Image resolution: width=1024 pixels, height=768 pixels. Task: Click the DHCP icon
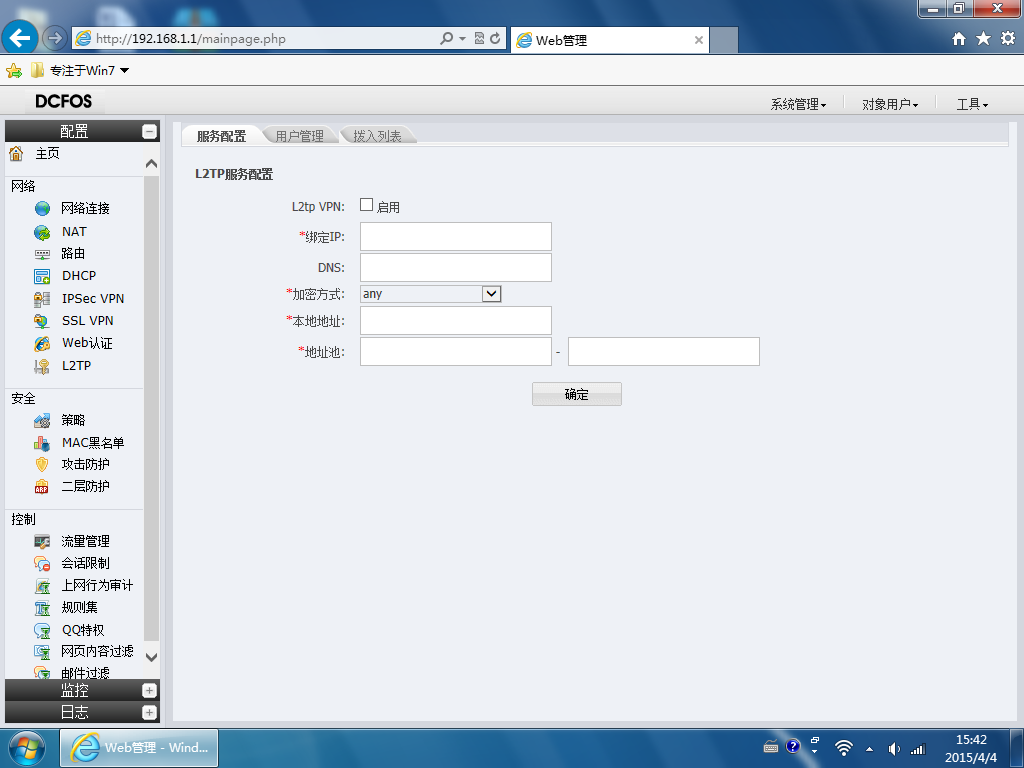(42, 276)
